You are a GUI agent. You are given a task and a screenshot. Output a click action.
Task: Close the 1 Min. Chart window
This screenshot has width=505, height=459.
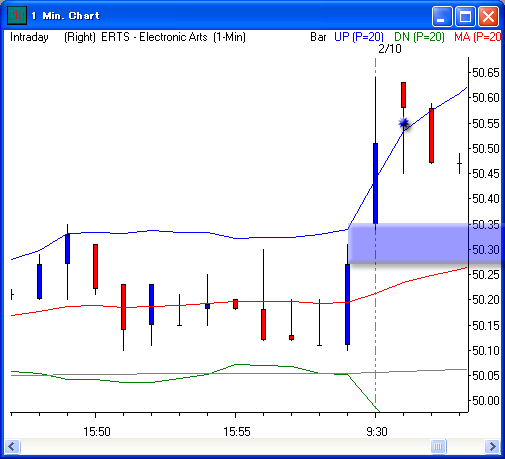pyautogui.click(x=488, y=16)
